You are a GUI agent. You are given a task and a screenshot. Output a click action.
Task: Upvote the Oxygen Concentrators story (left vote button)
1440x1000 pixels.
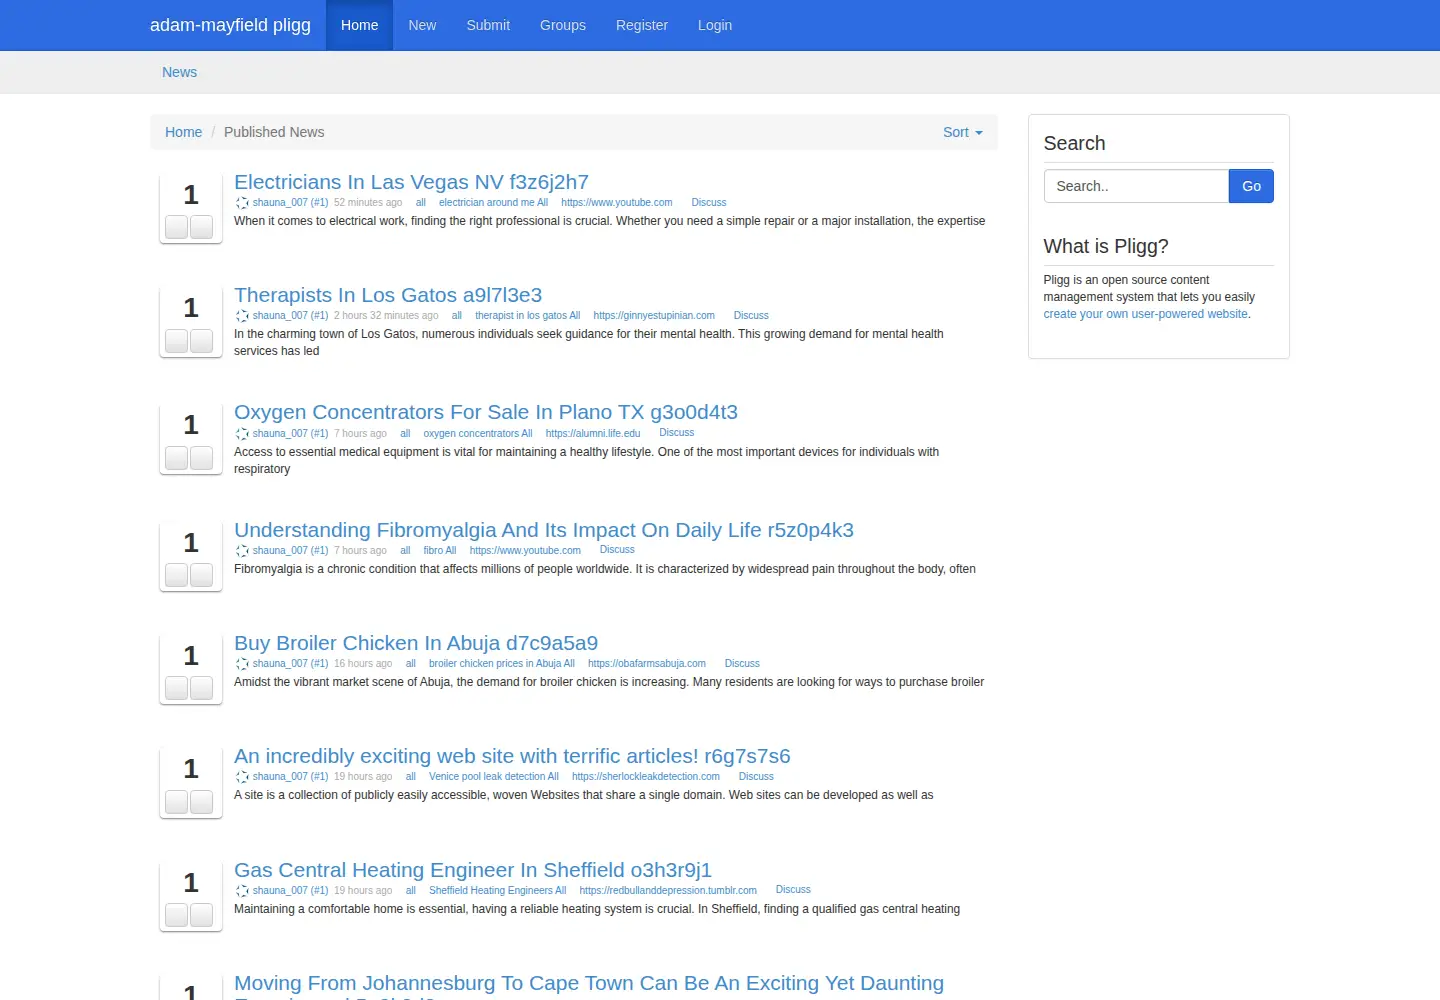coord(177,458)
